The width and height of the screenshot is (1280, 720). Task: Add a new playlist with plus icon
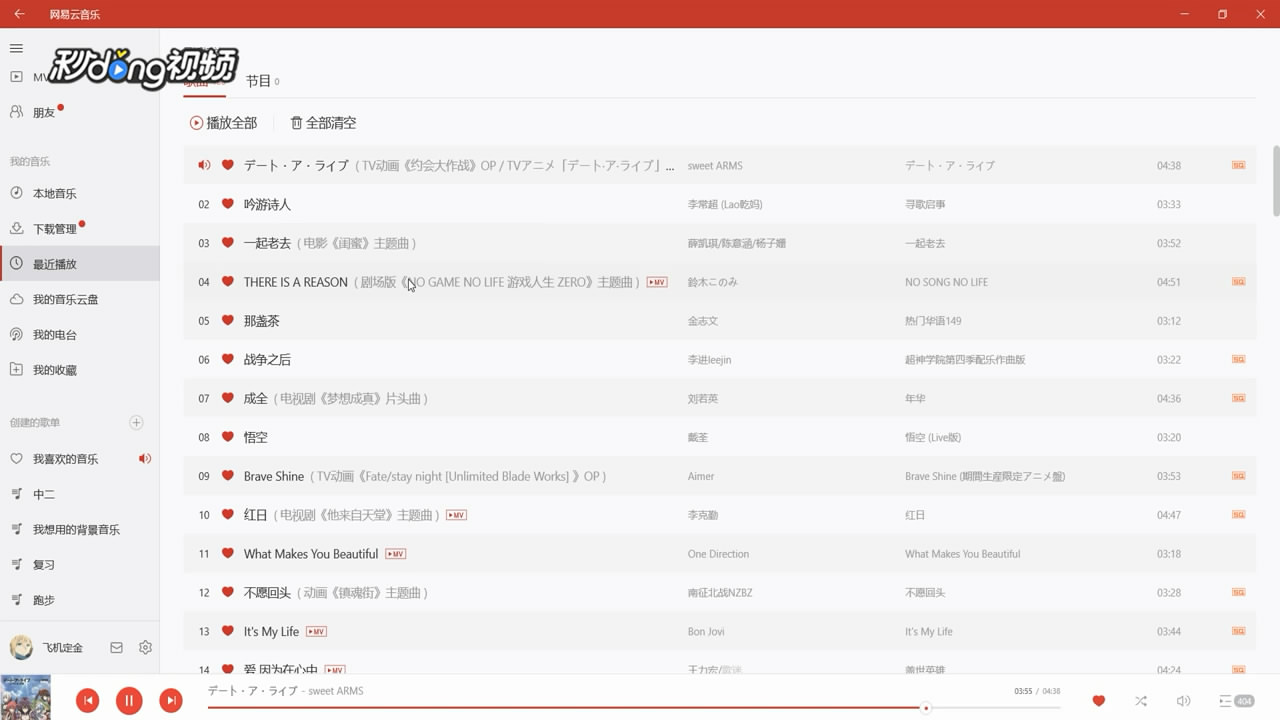click(137, 423)
